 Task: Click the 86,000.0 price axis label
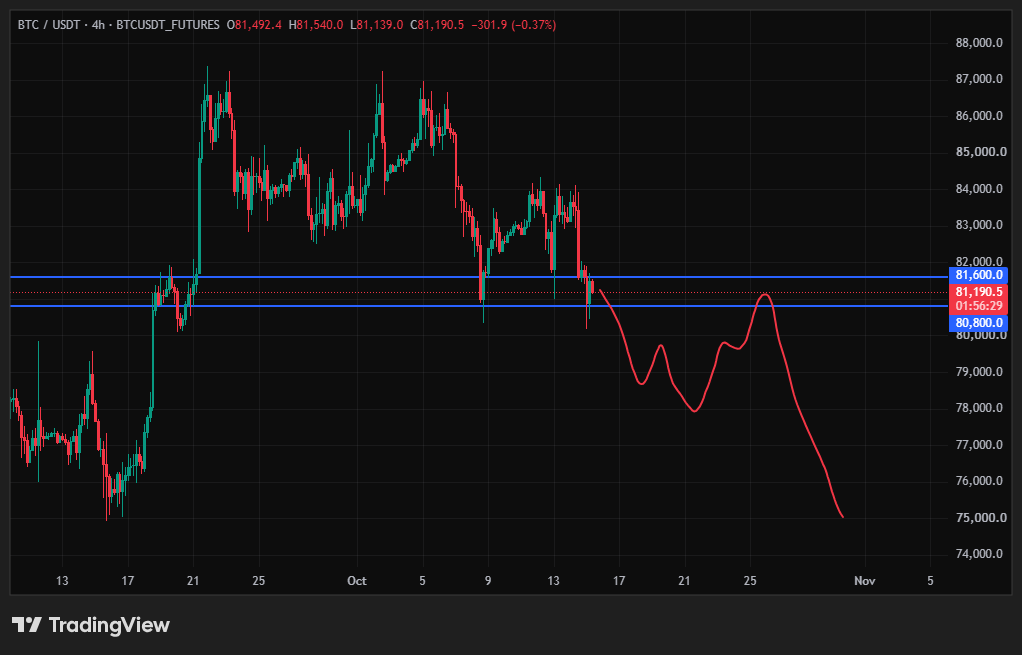979,116
